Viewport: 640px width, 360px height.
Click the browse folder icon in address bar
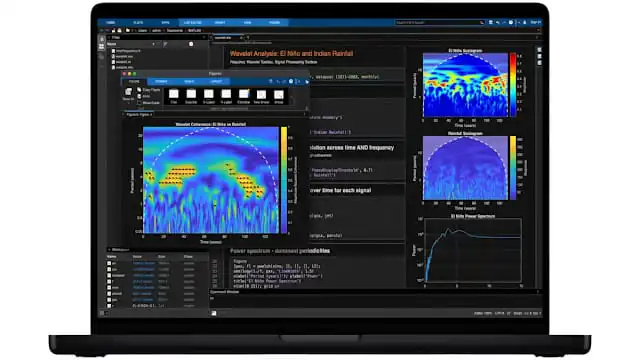click(120, 30)
